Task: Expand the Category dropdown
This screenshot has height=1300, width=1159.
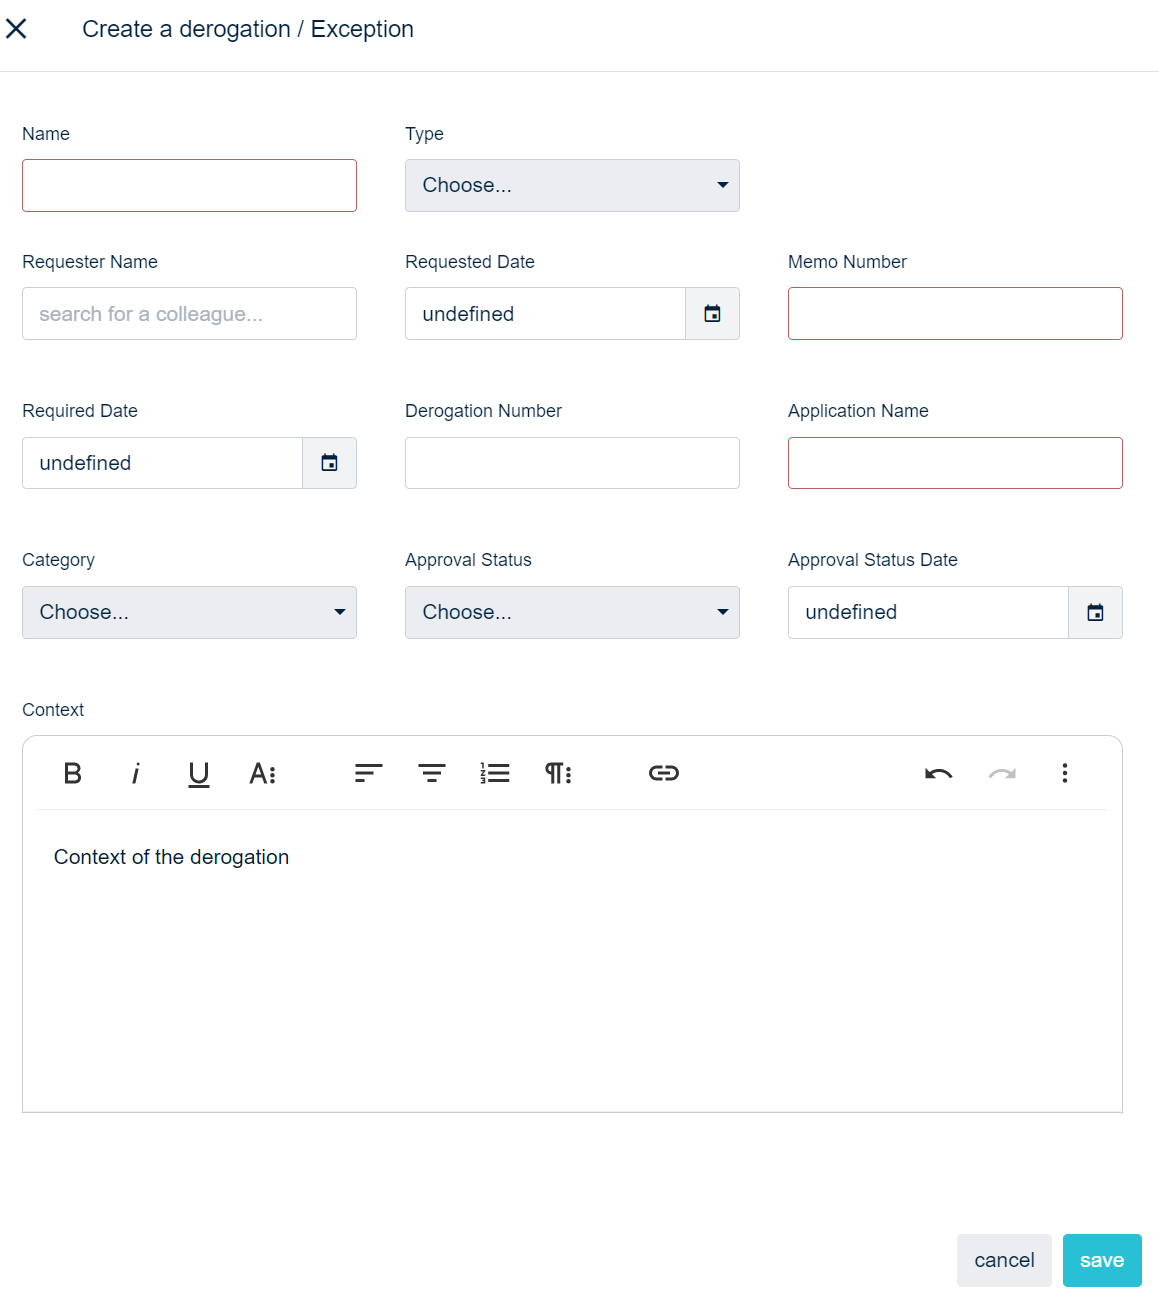Action: [189, 612]
